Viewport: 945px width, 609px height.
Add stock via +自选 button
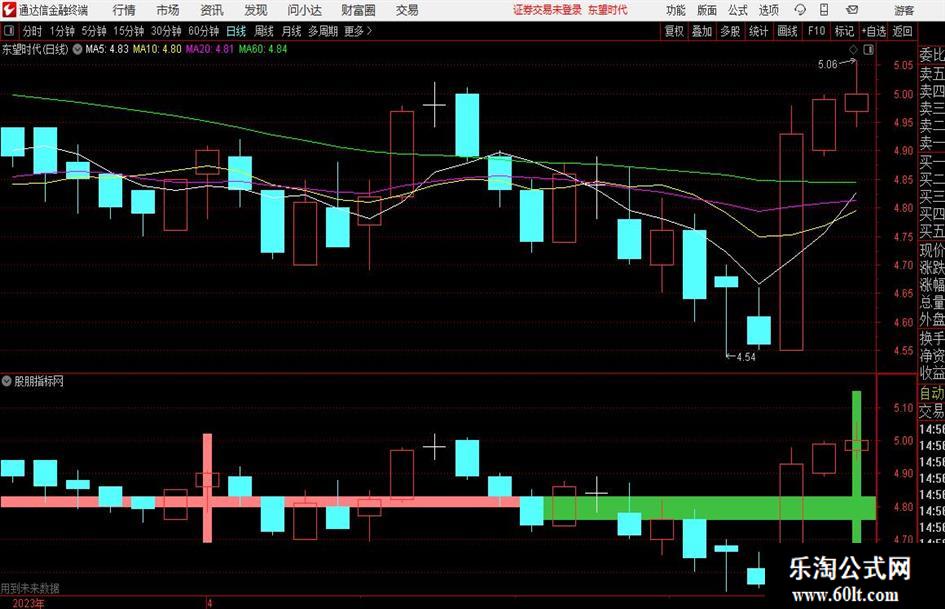pyautogui.click(x=873, y=31)
